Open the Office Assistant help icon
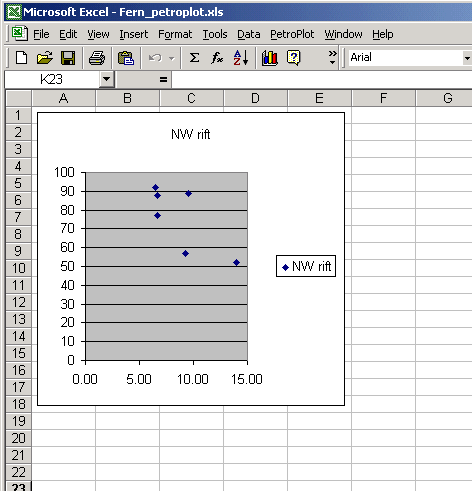472x491 pixels. point(294,58)
